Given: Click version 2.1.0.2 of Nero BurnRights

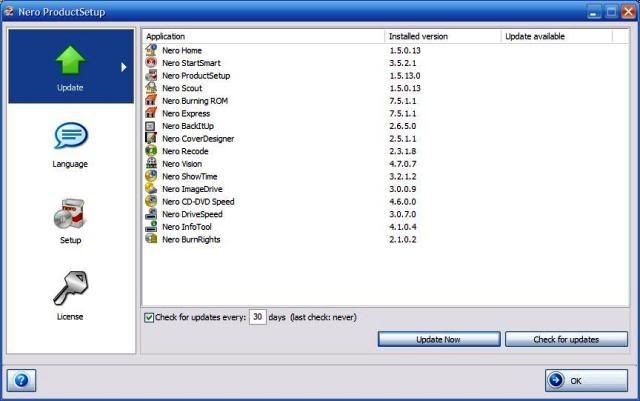Looking at the screenshot, I should coord(402,240).
